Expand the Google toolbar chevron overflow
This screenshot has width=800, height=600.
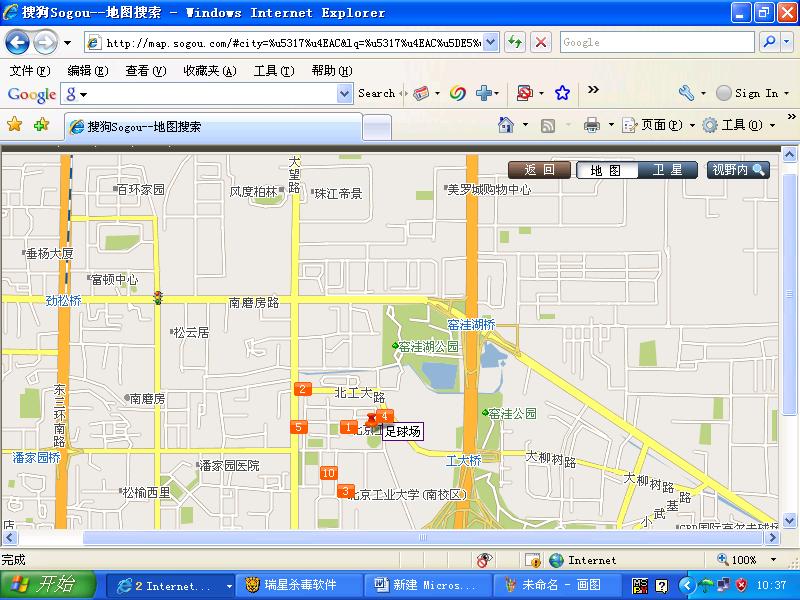[593, 90]
